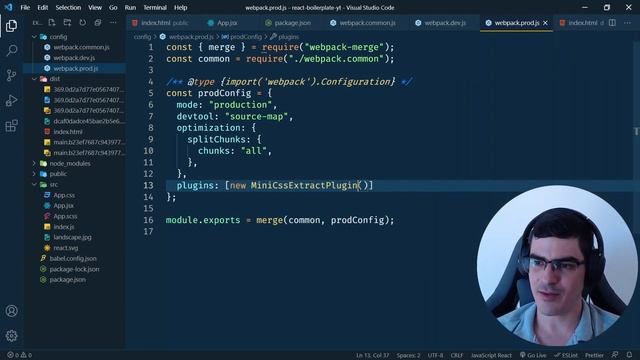
Task: Click Collapse Folders icon in explorer
Action: pos(98,23)
